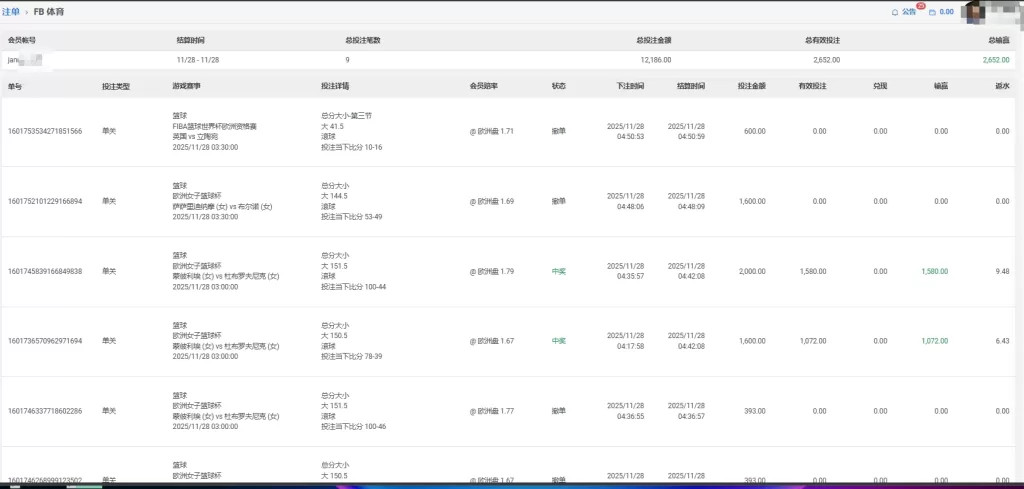Click the 输赢 column header
The height and width of the screenshot is (489, 1024).
[940, 86]
